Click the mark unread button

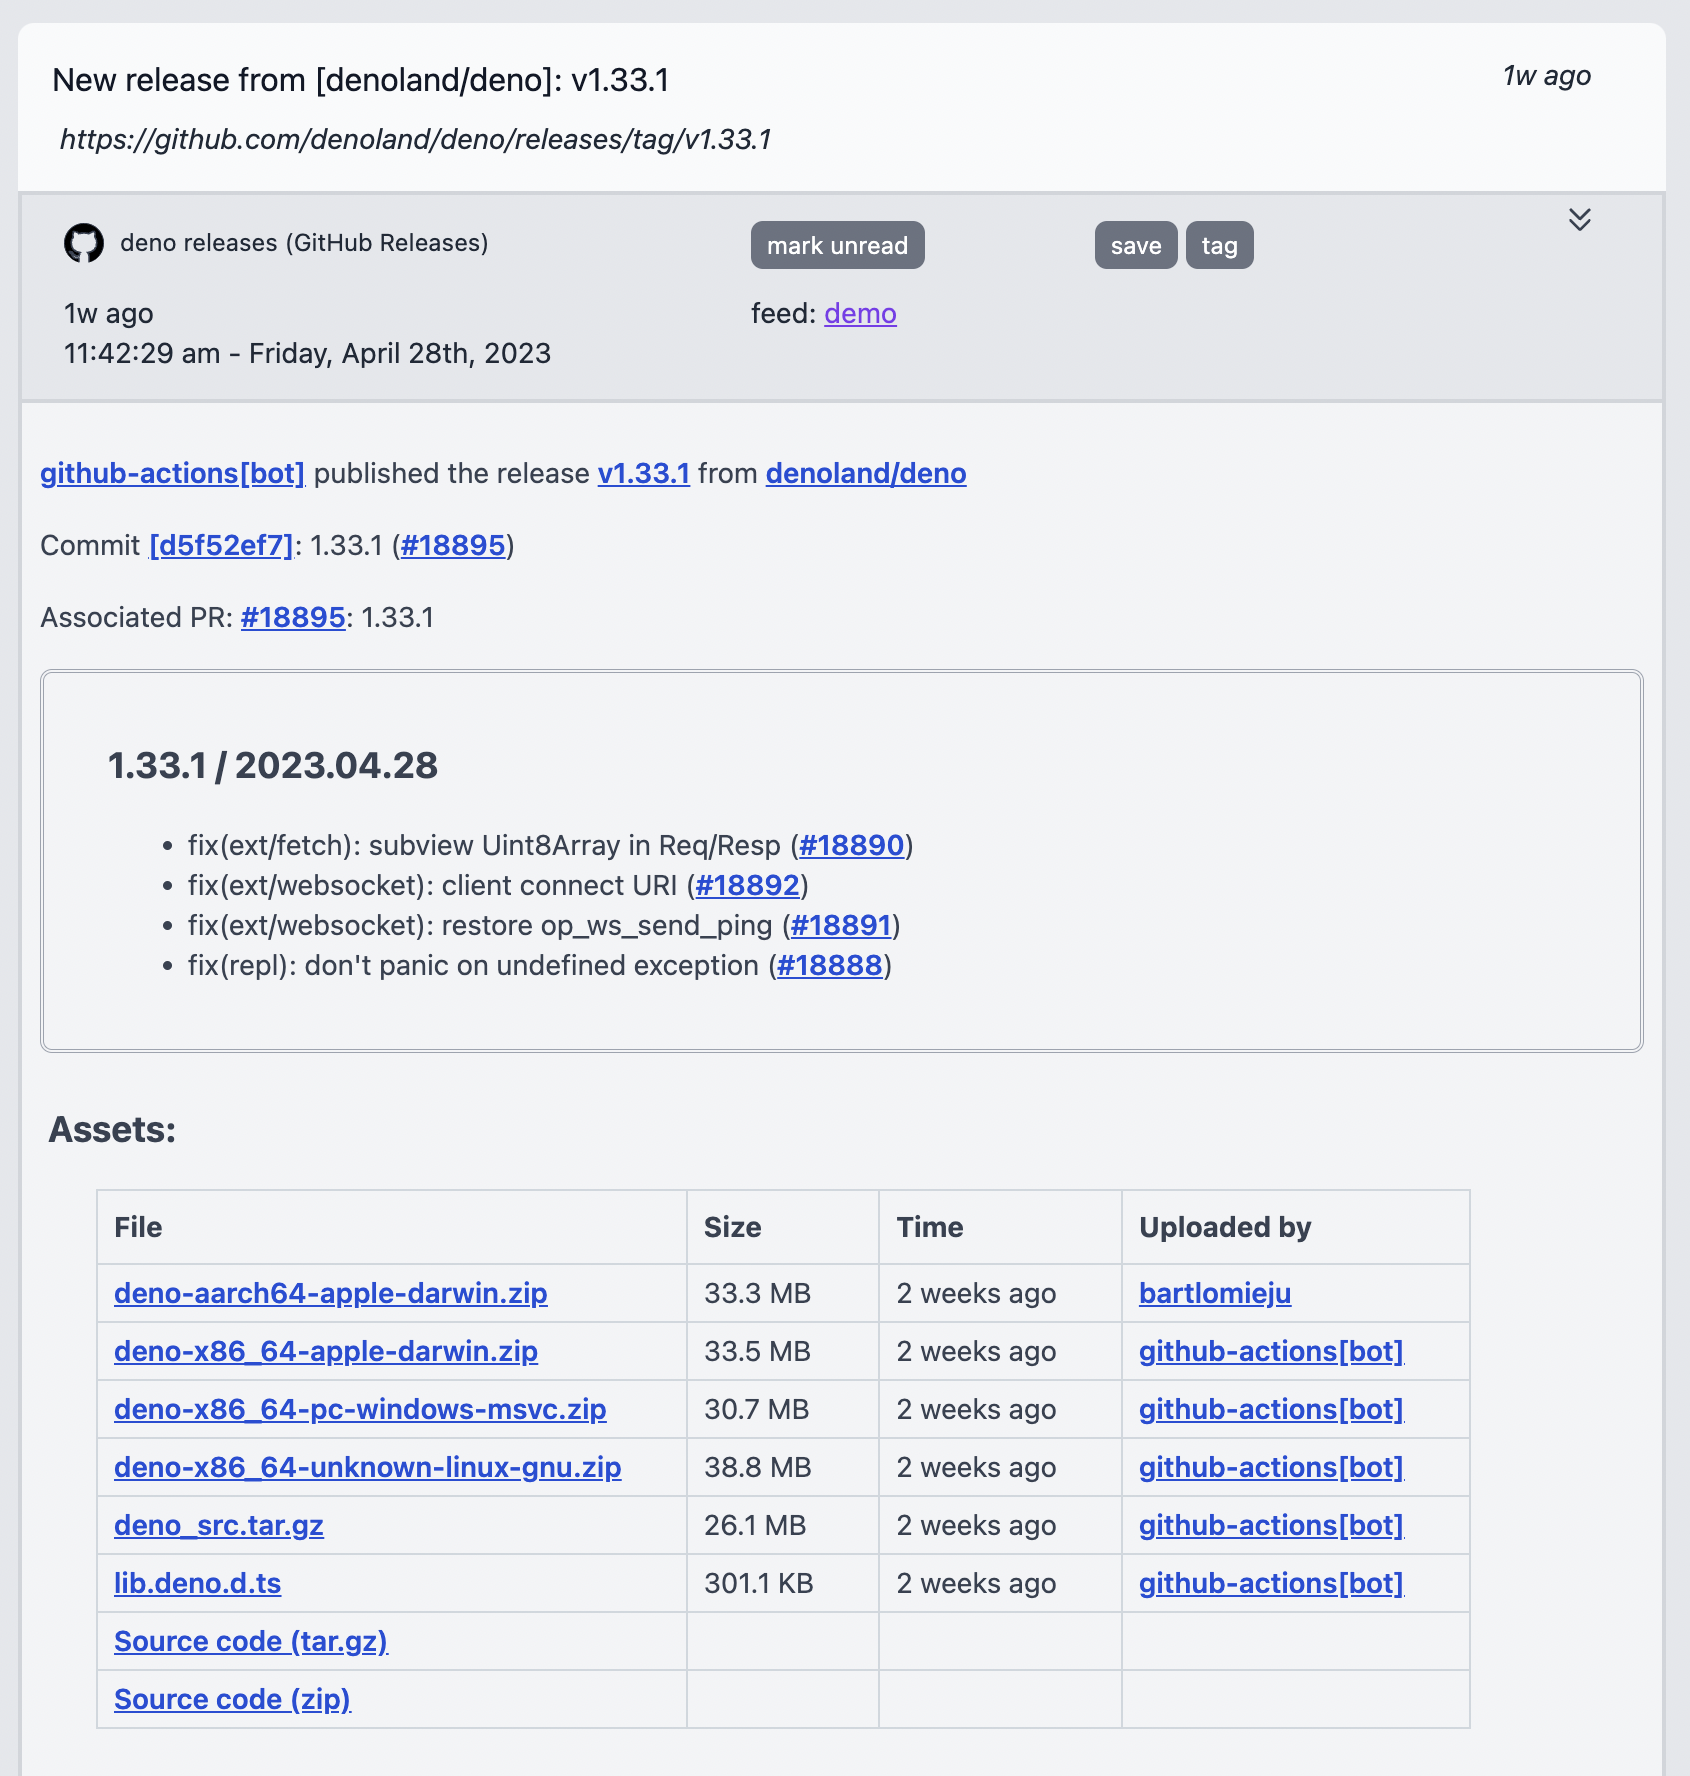point(837,245)
